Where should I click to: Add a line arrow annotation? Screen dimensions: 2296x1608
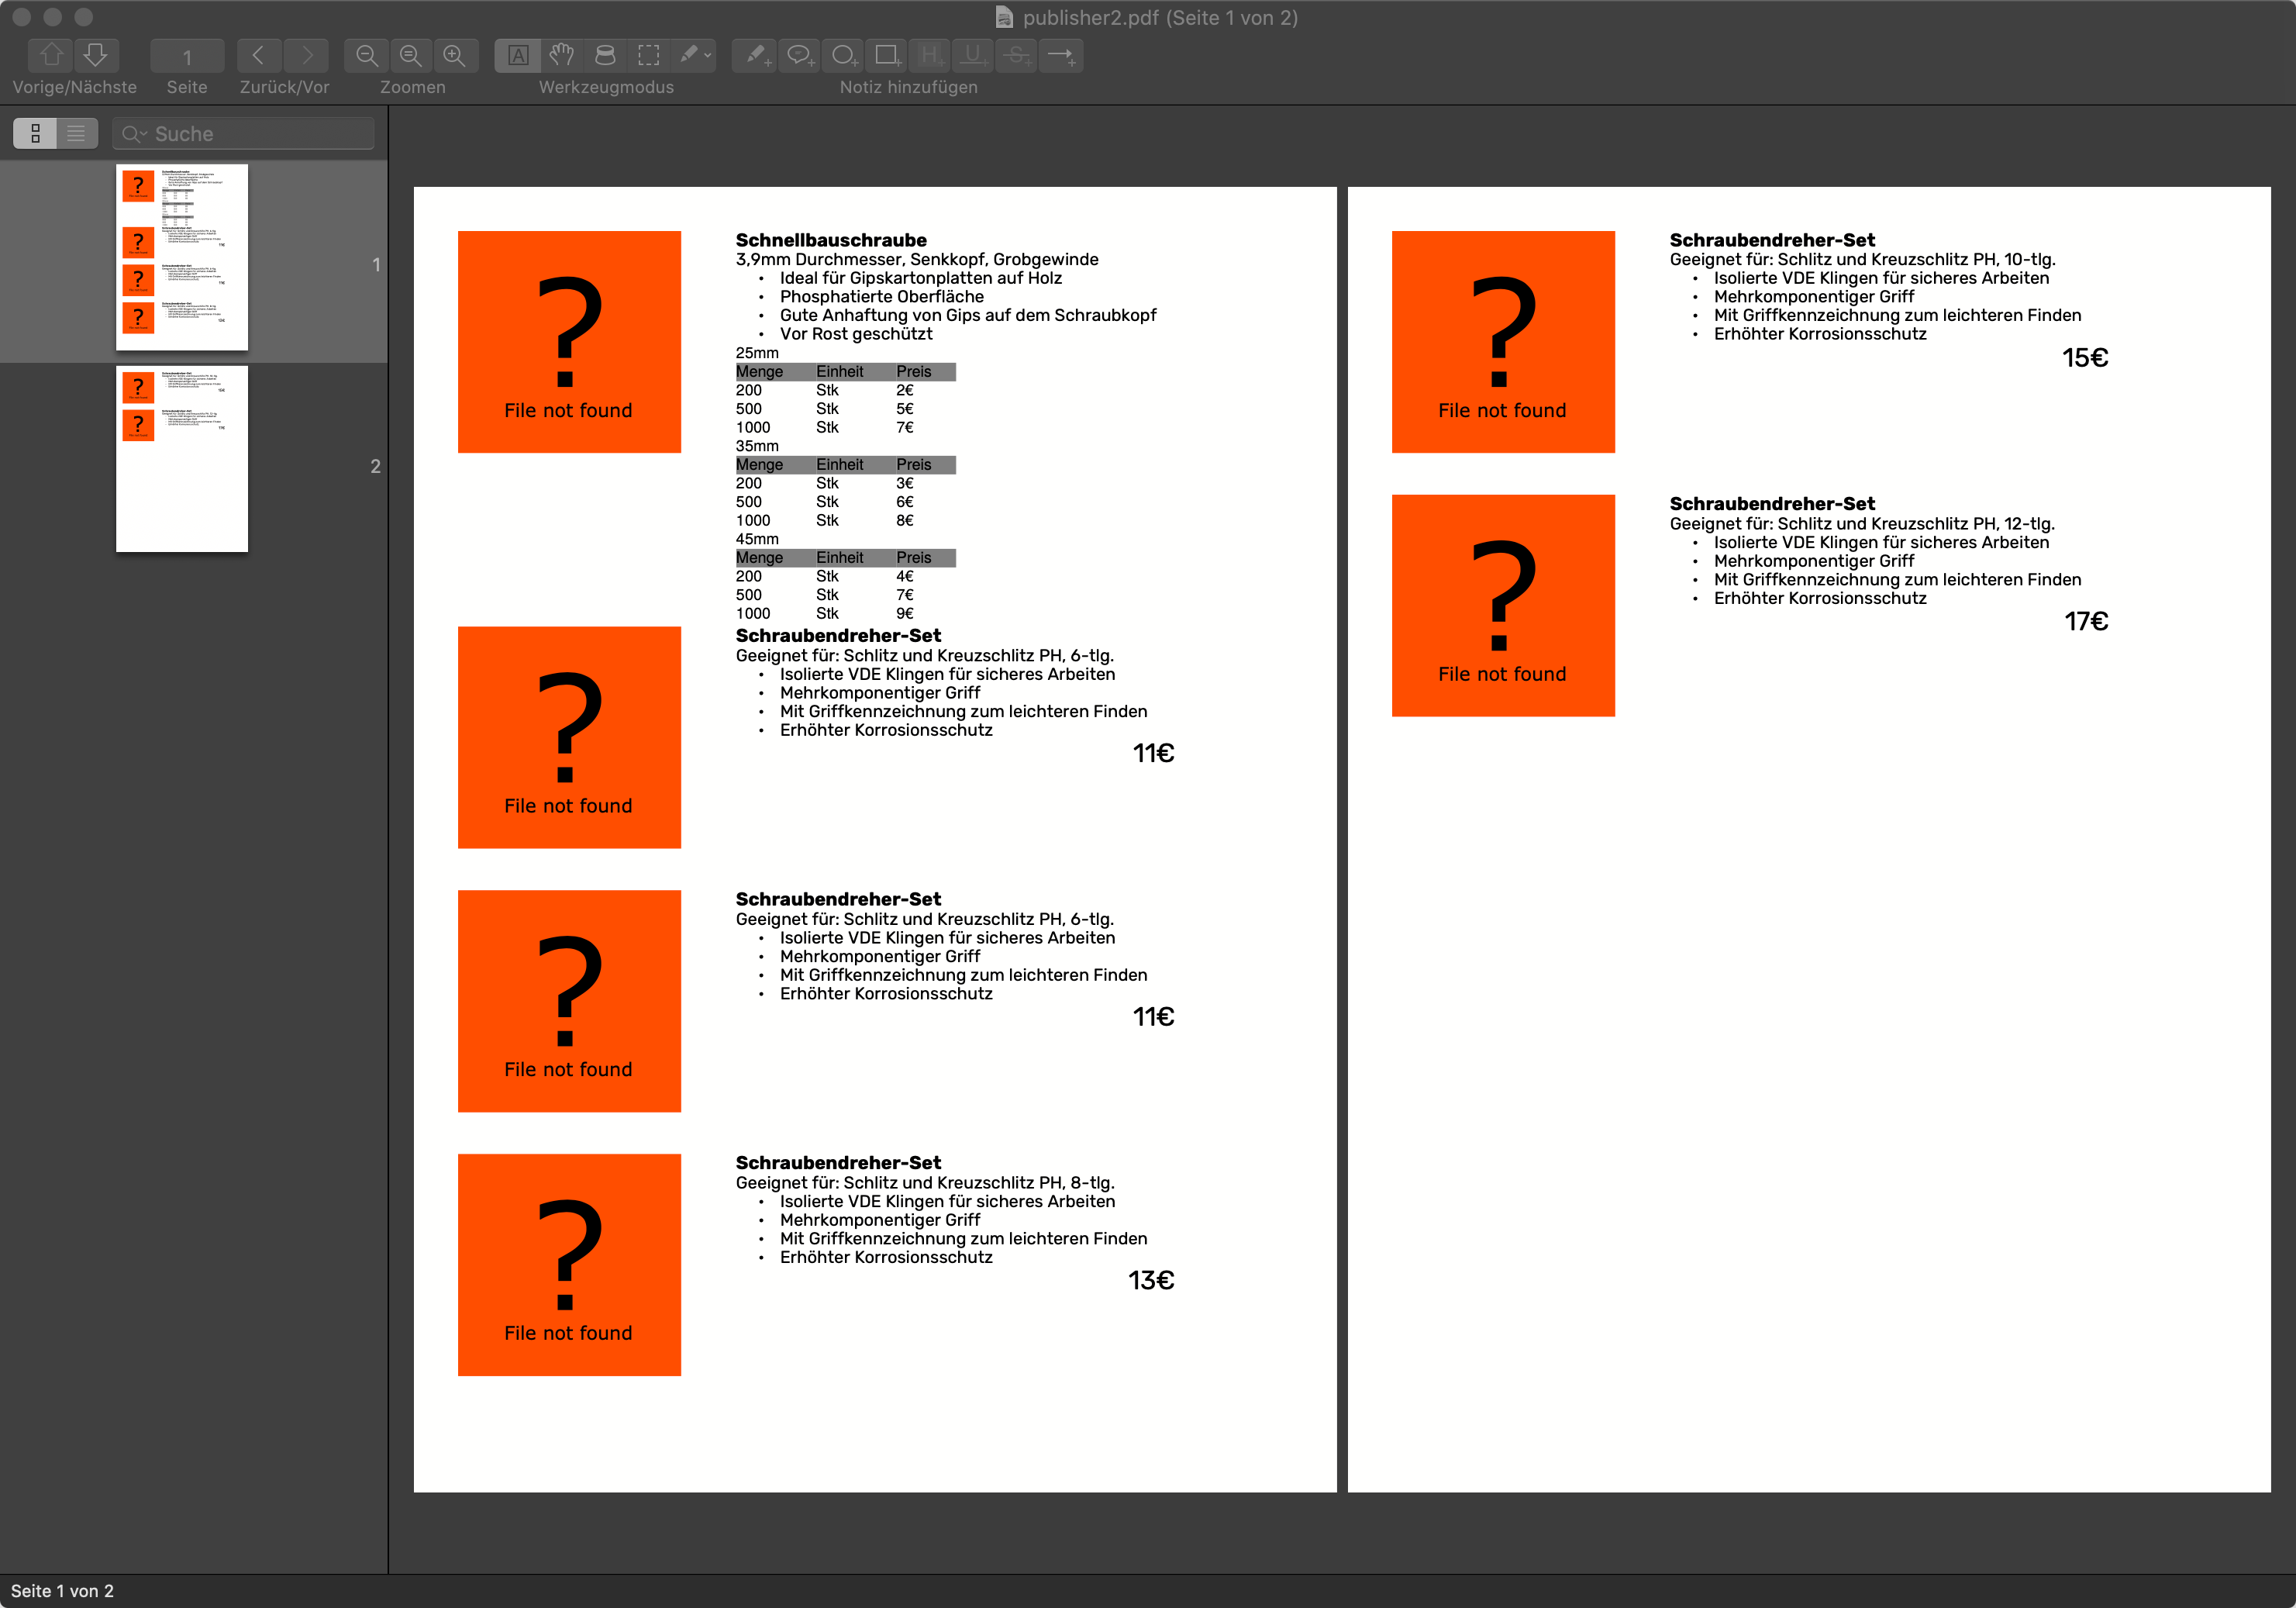coord(1061,55)
